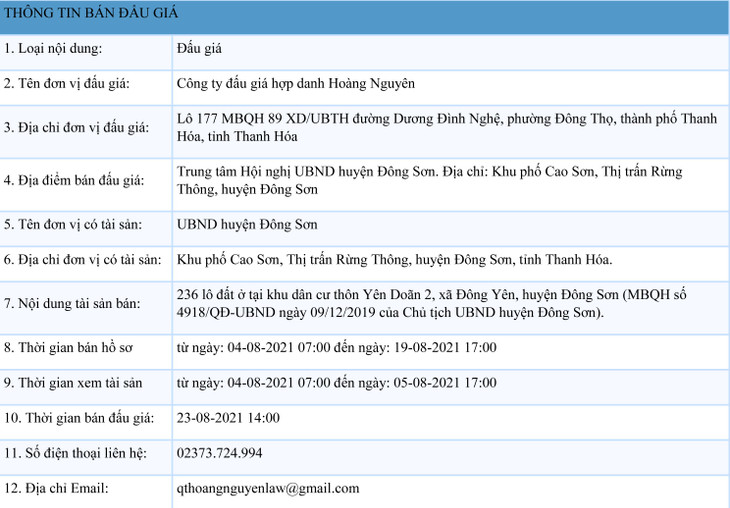
Task: Select the 'Địa chỉ đơn vị đấu giá' label
Action: pos(76,127)
